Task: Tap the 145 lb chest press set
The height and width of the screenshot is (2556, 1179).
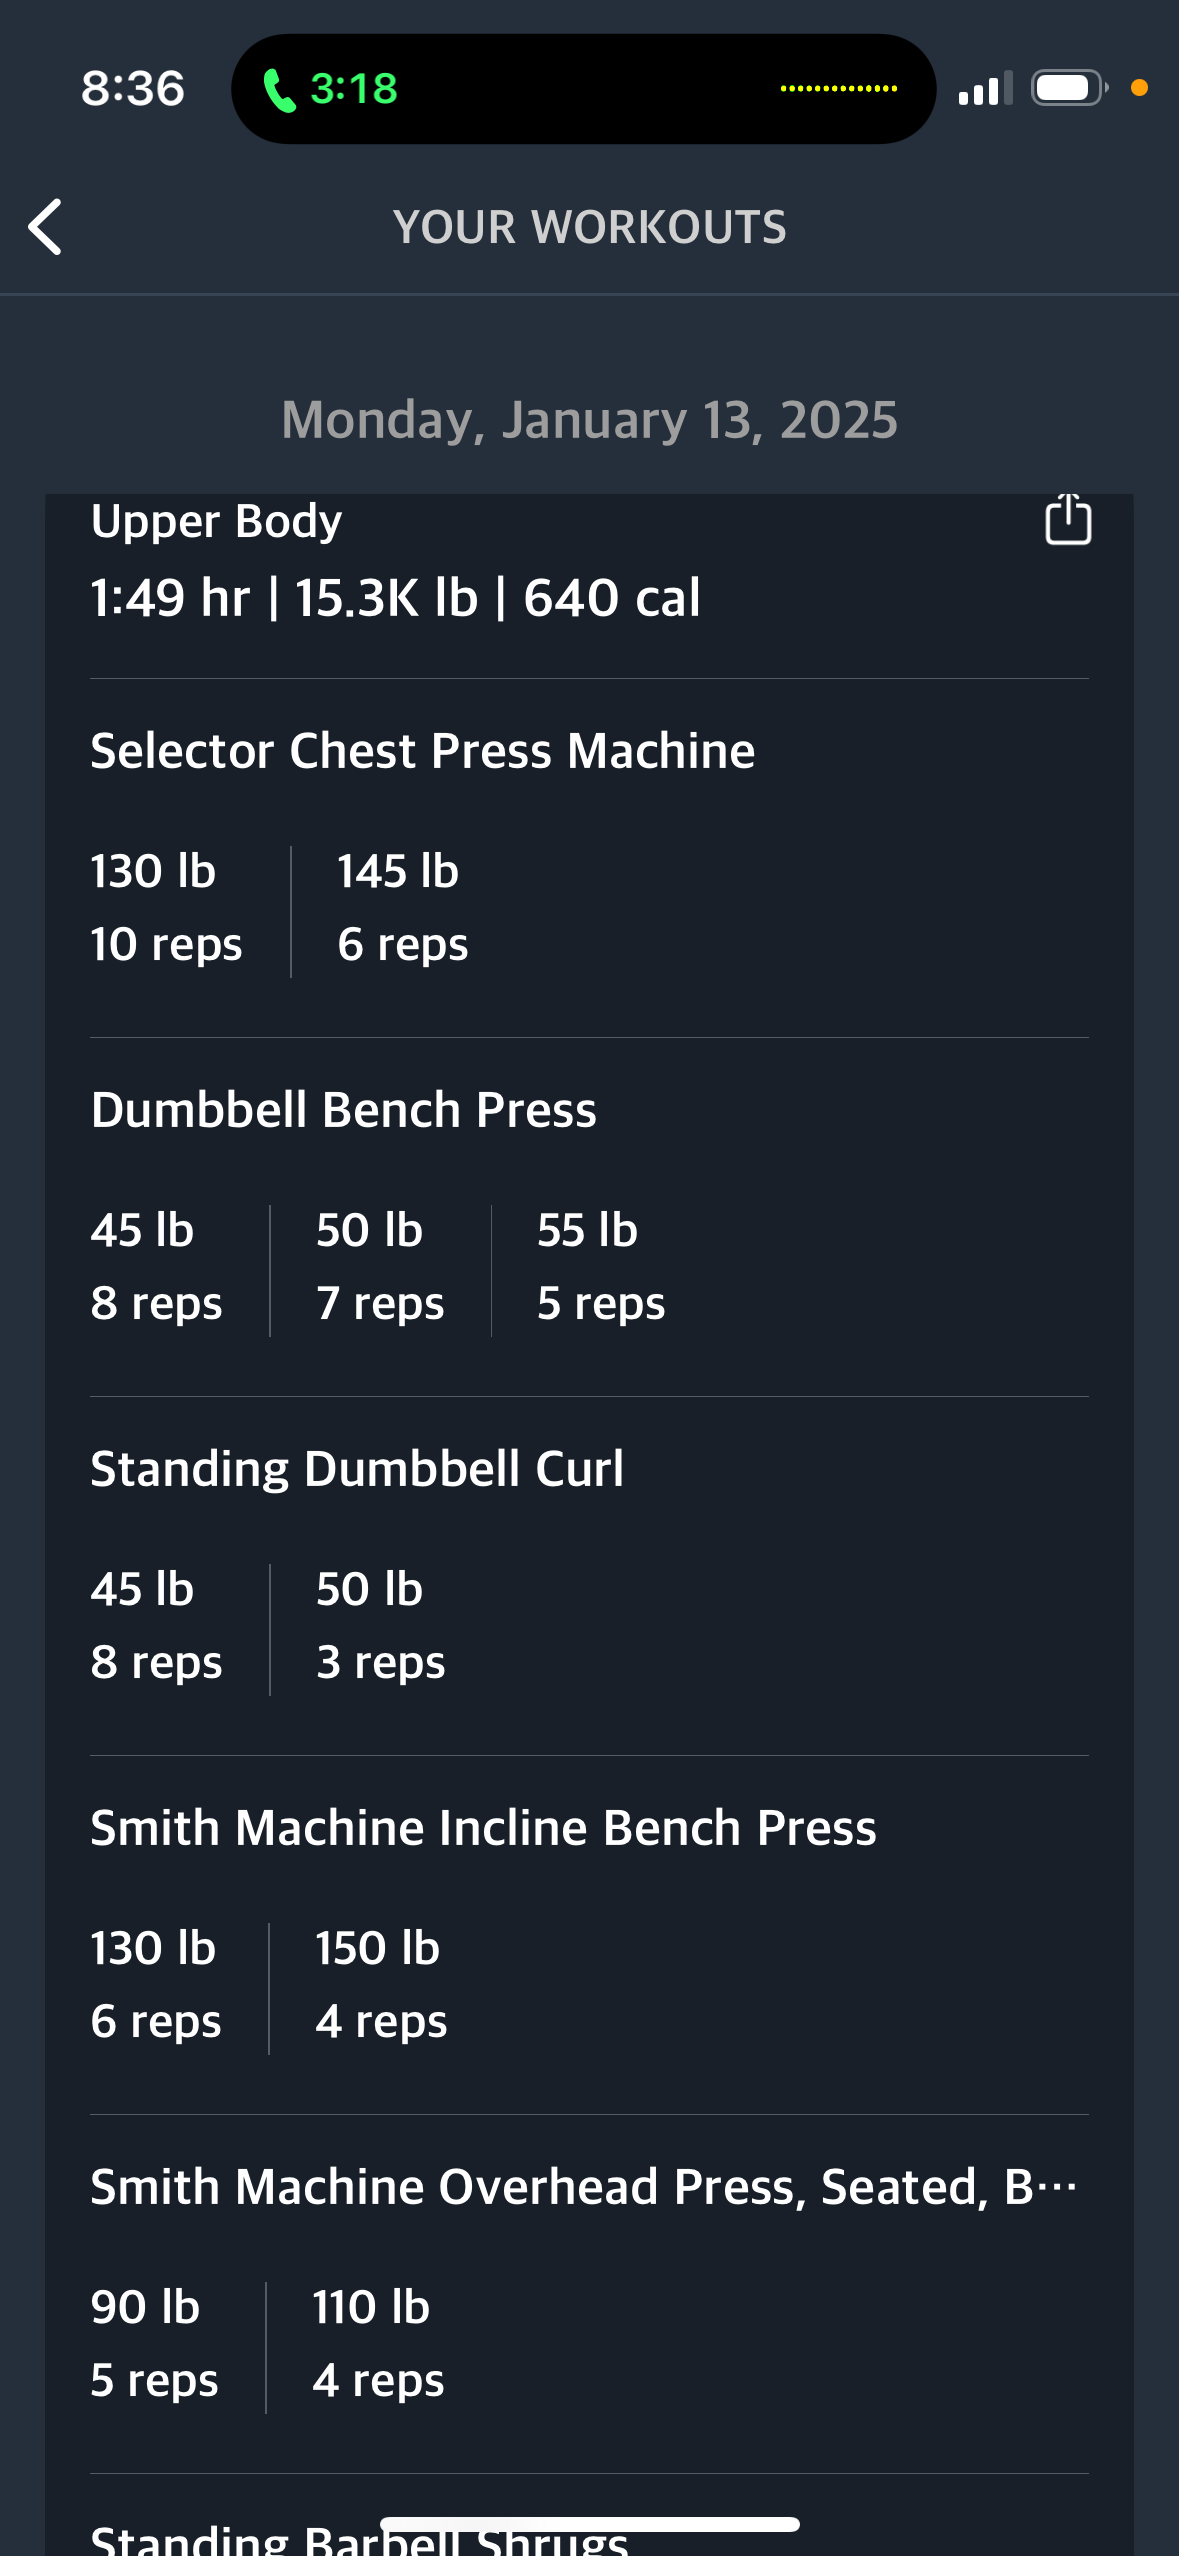Action: click(x=401, y=907)
